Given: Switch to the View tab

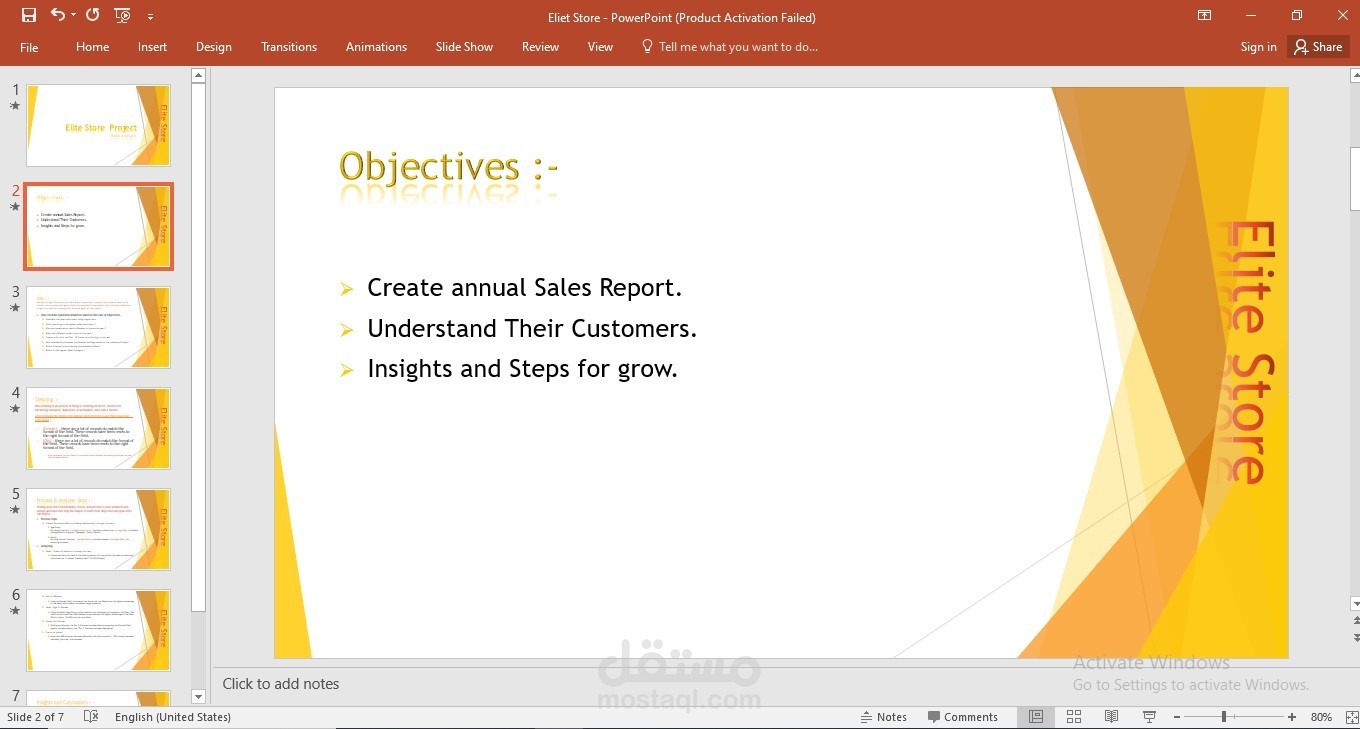Looking at the screenshot, I should (600, 47).
